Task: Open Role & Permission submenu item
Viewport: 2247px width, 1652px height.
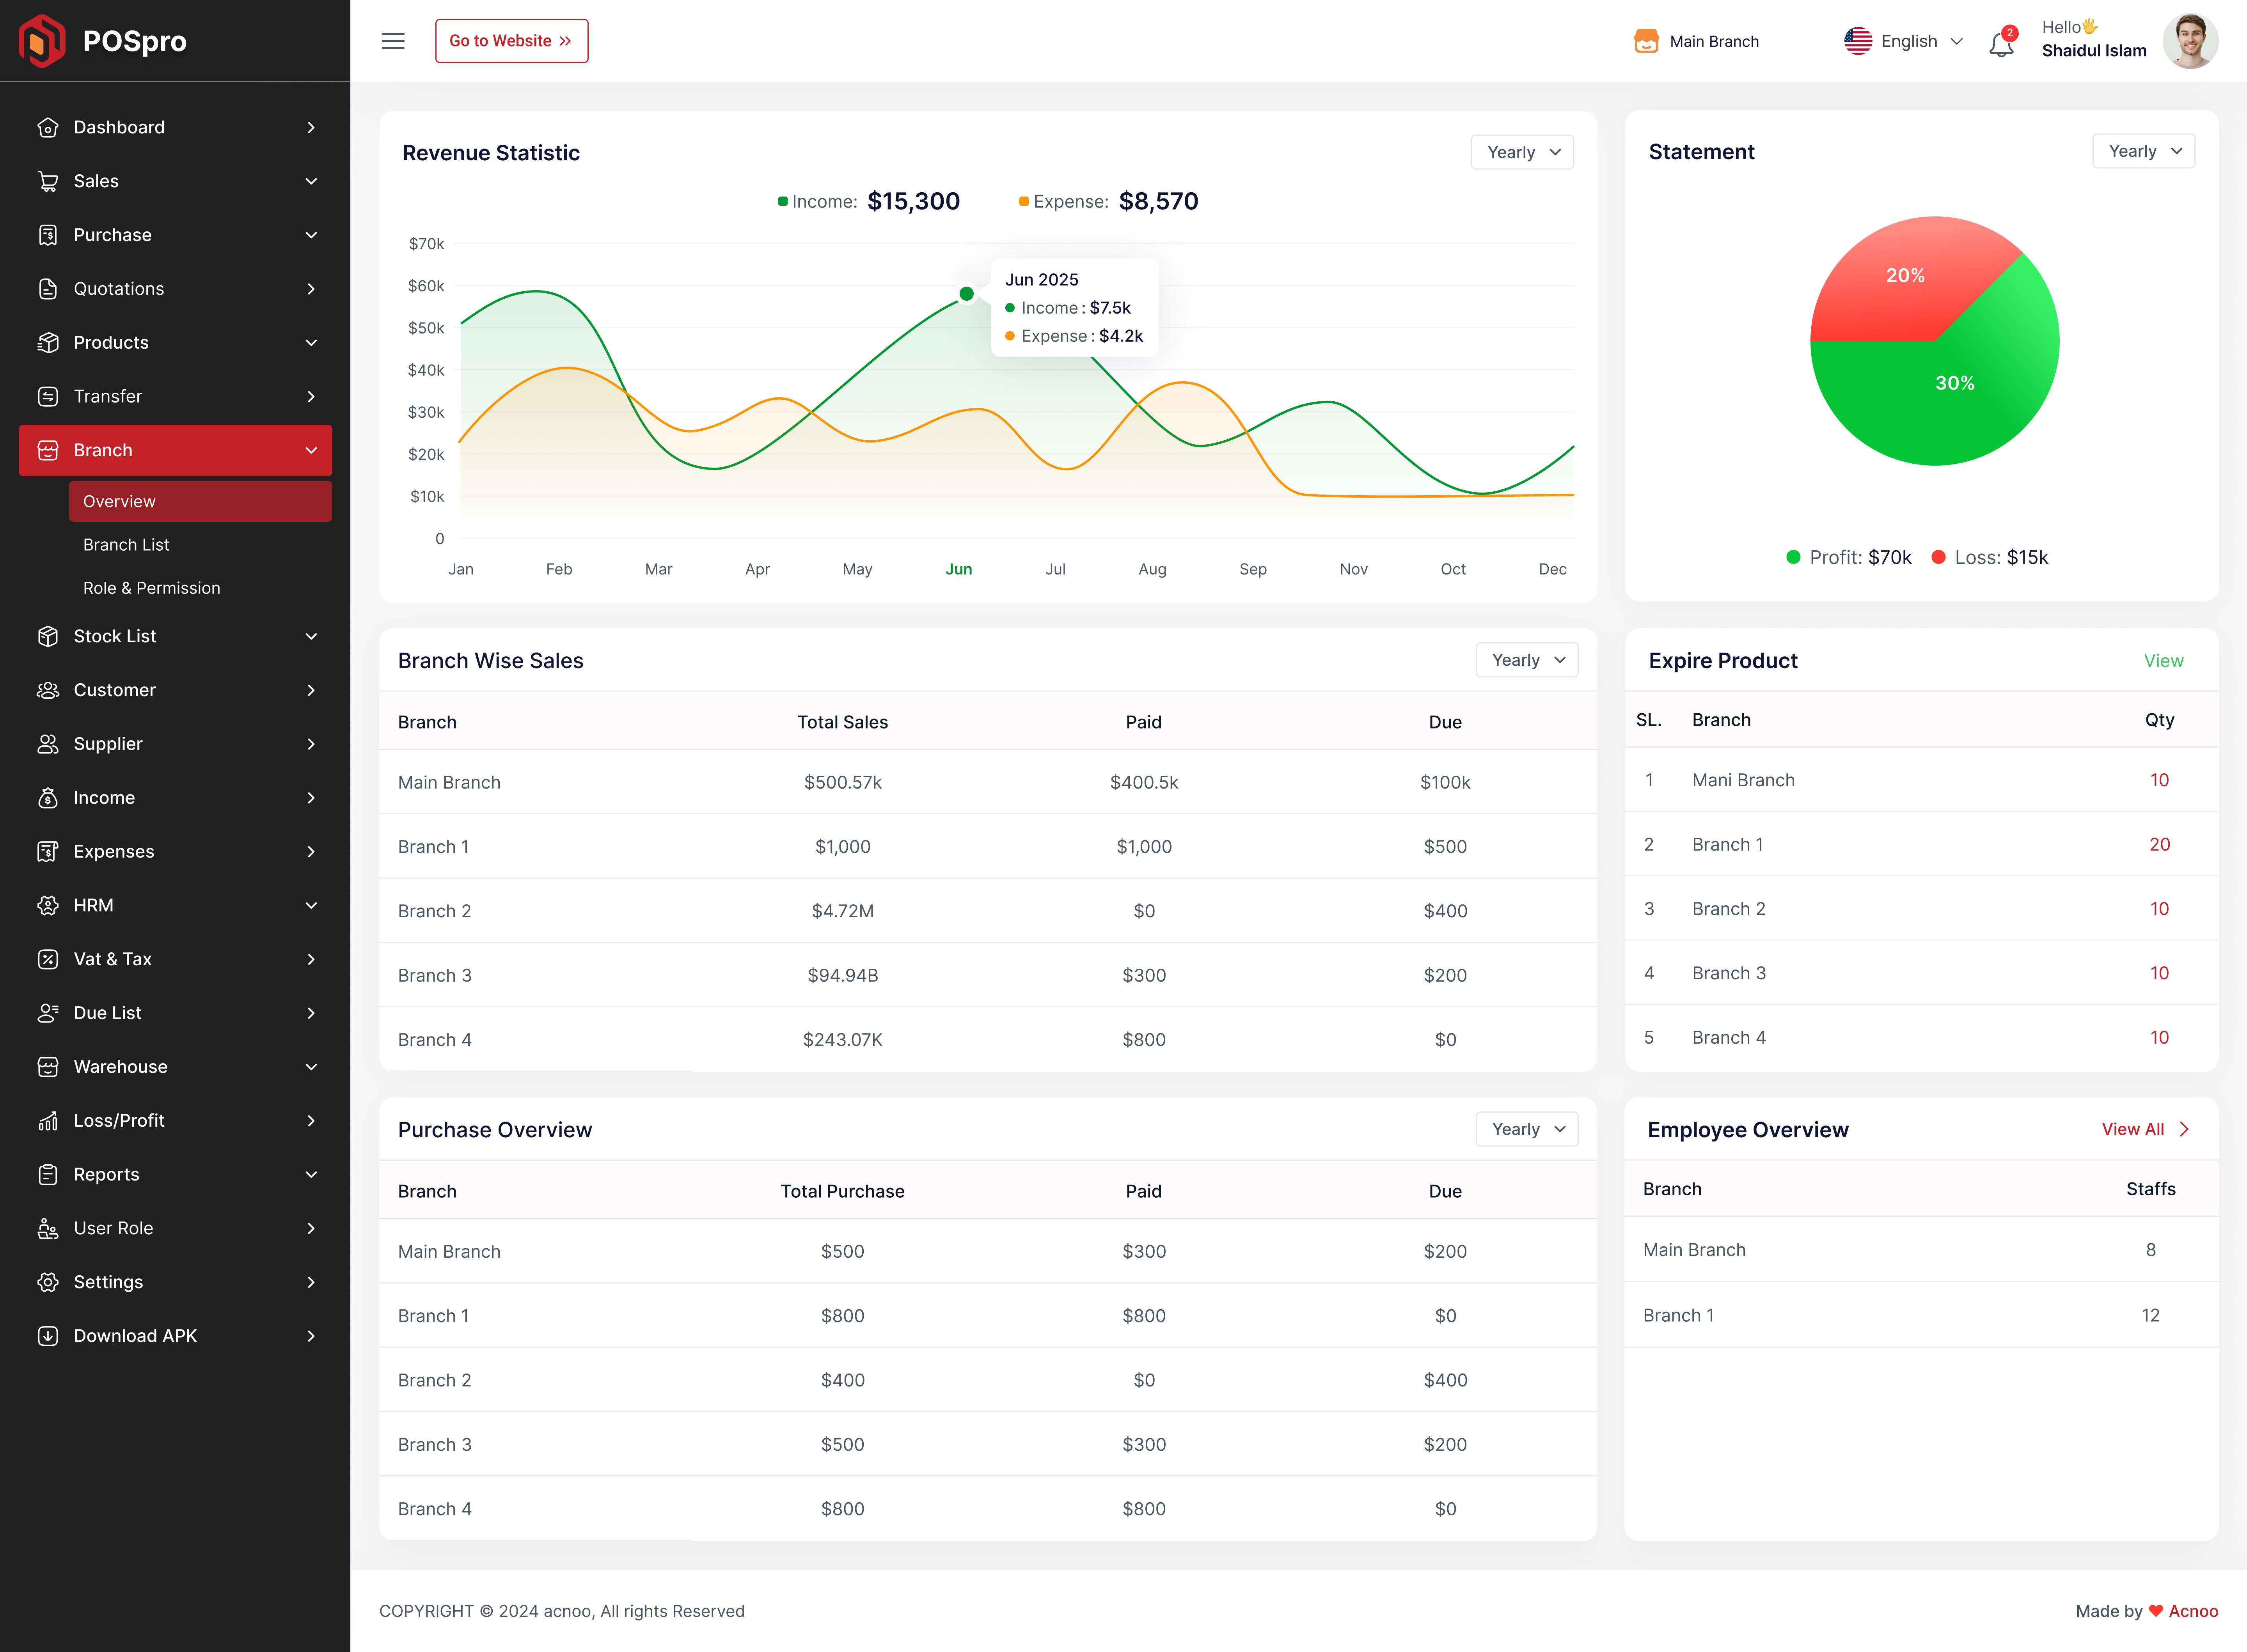Action: [x=151, y=588]
